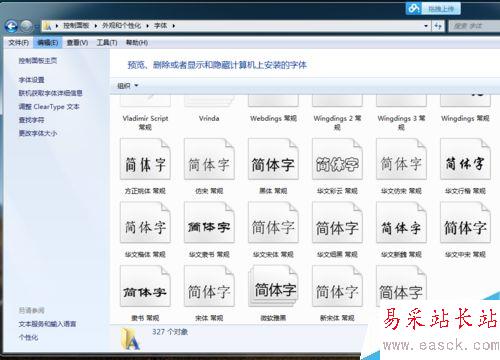The image size is (500, 360).
Task: Select the Vrinda font label
Action: [209, 118]
